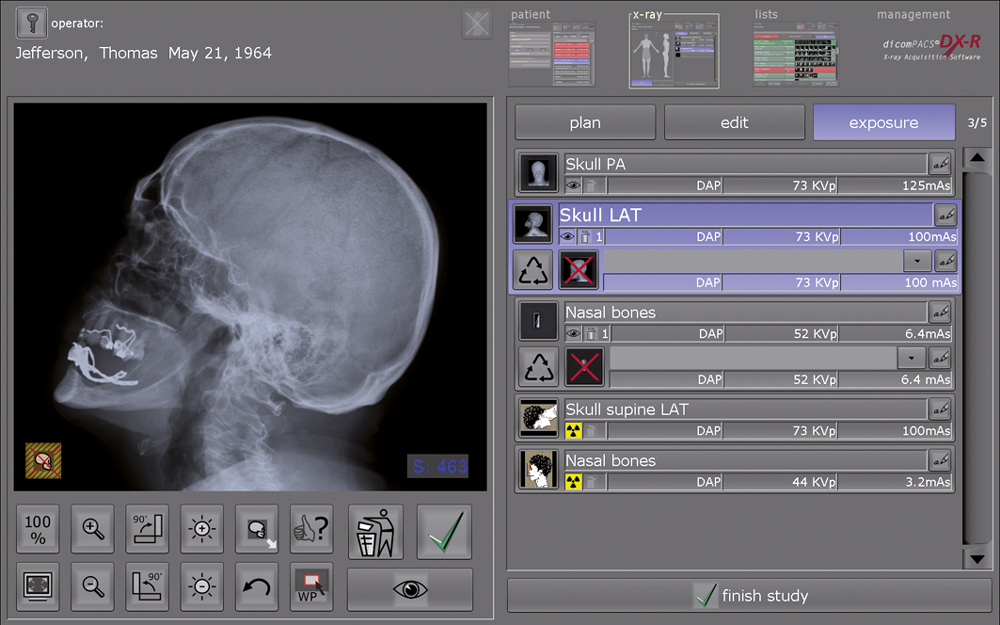This screenshot has width=1000, height=625.
Task: Open dropdown in Nasal bones rejected row
Action: pyautogui.click(x=911, y=357)
